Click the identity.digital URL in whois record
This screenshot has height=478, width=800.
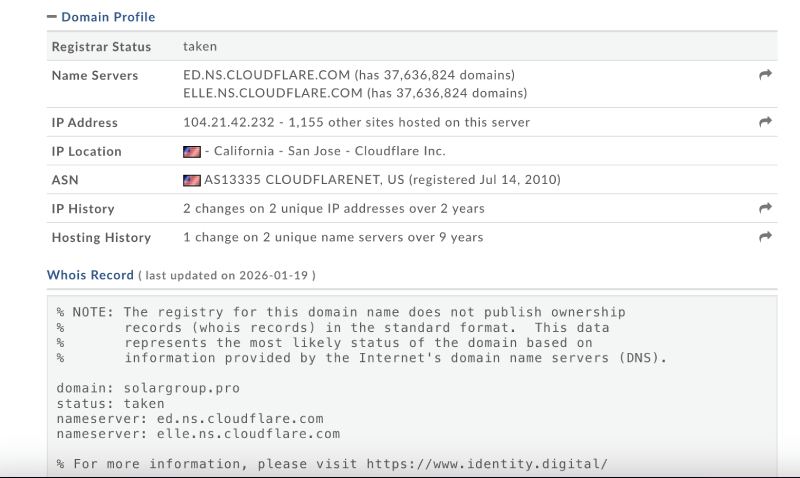[x=486, y=464]
